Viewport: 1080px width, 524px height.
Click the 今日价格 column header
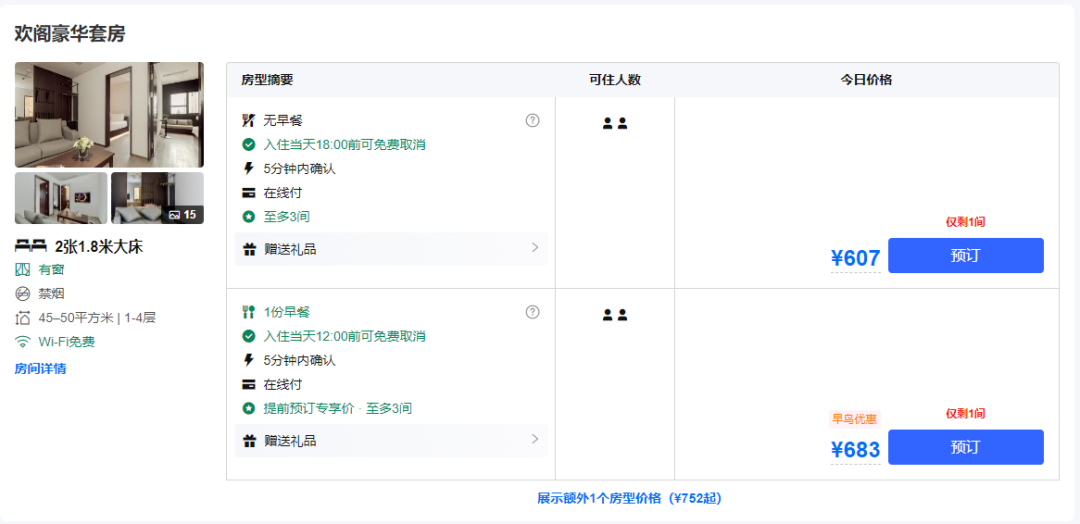(x=866, y=80)
